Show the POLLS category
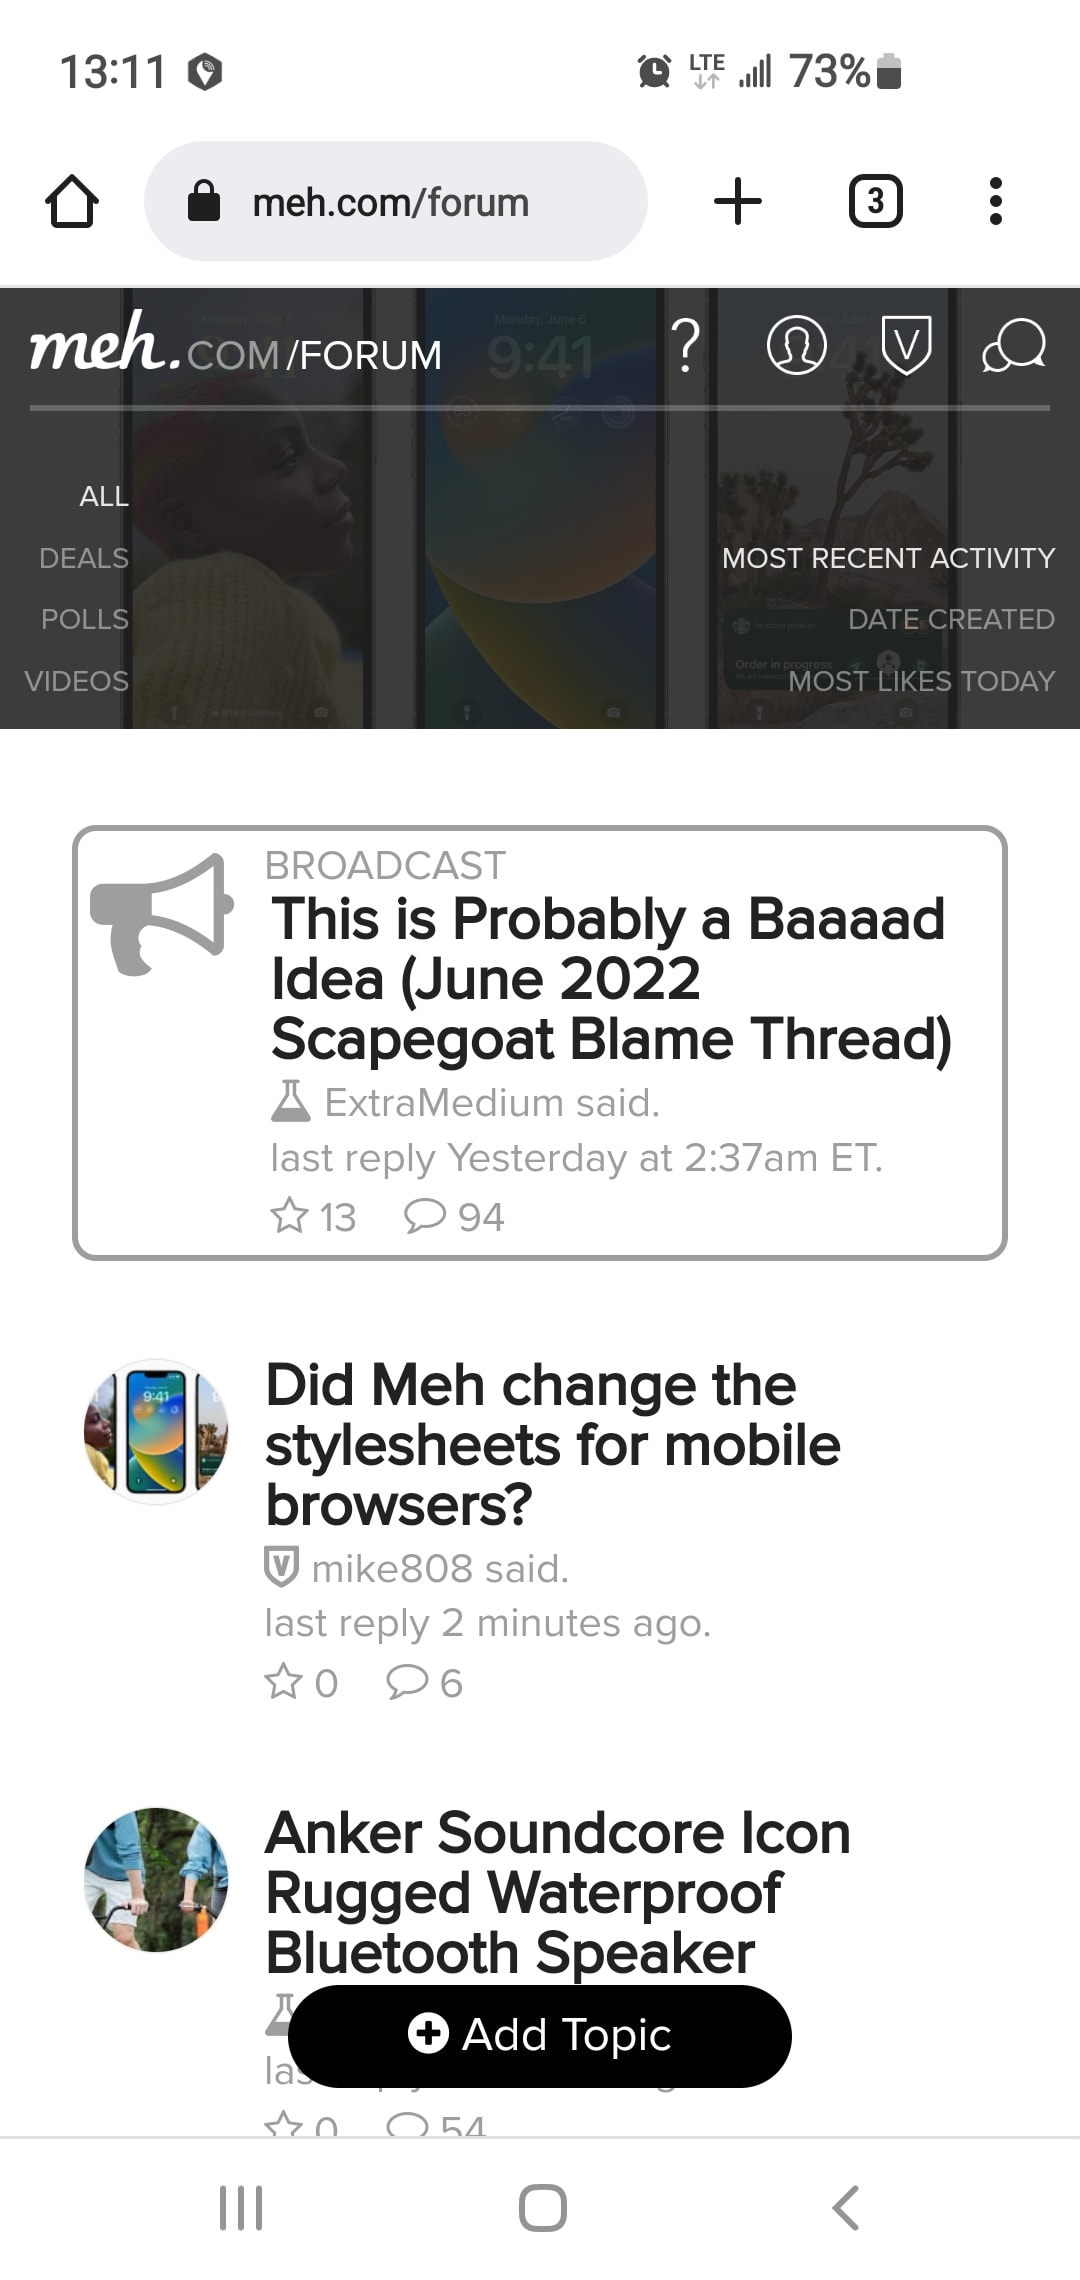This screenshot has width=1080, height=2280. coord(85,619)
